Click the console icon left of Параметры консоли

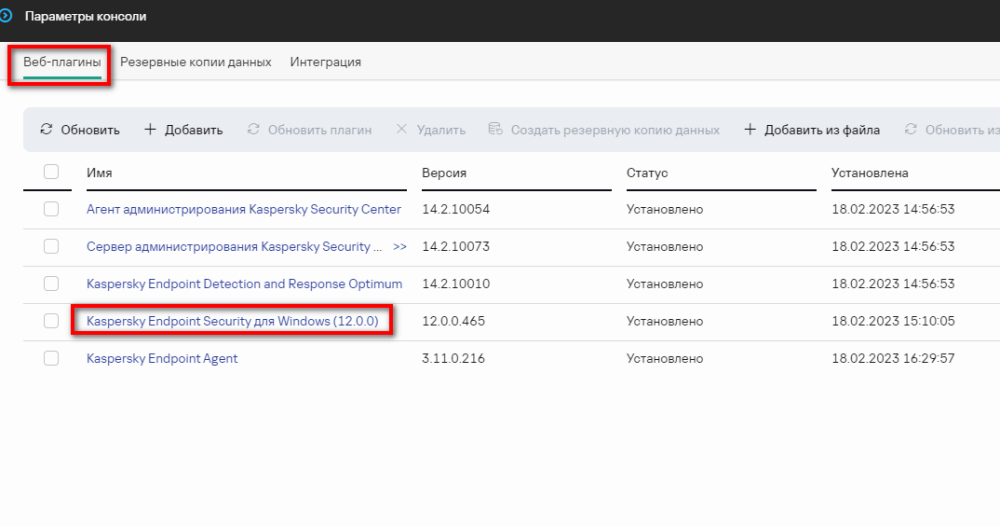[7, 16]
